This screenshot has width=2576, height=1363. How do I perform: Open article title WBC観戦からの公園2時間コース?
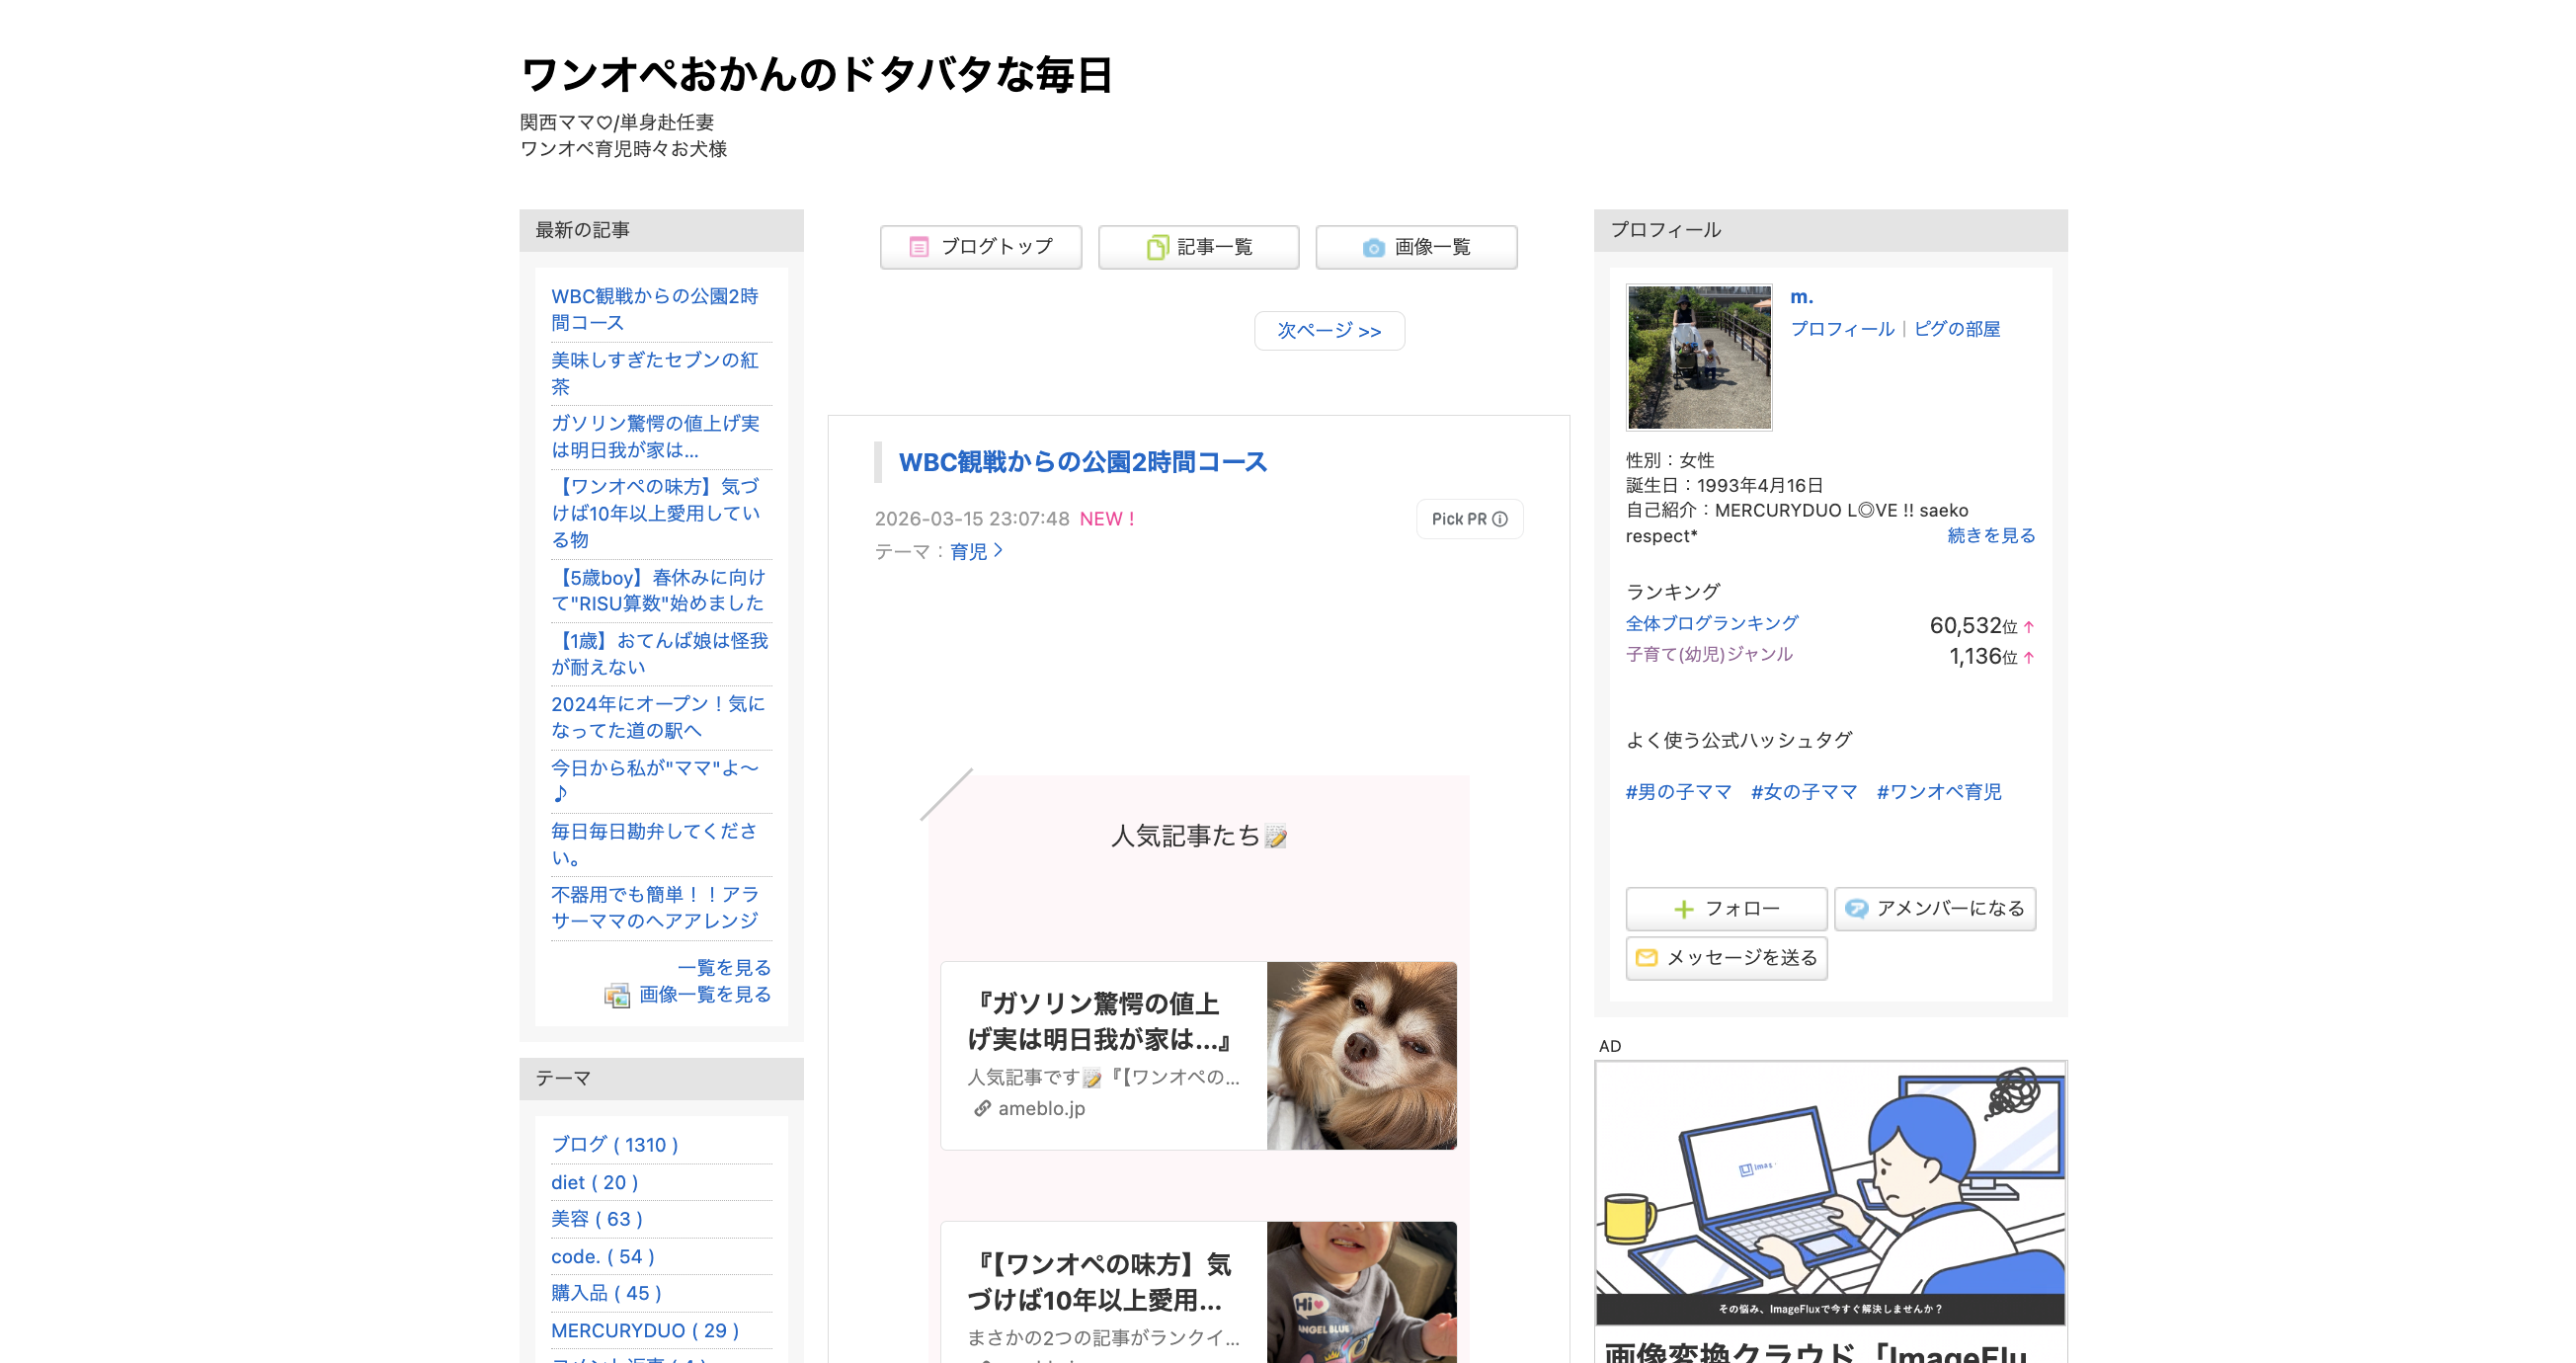(1082, 462)
